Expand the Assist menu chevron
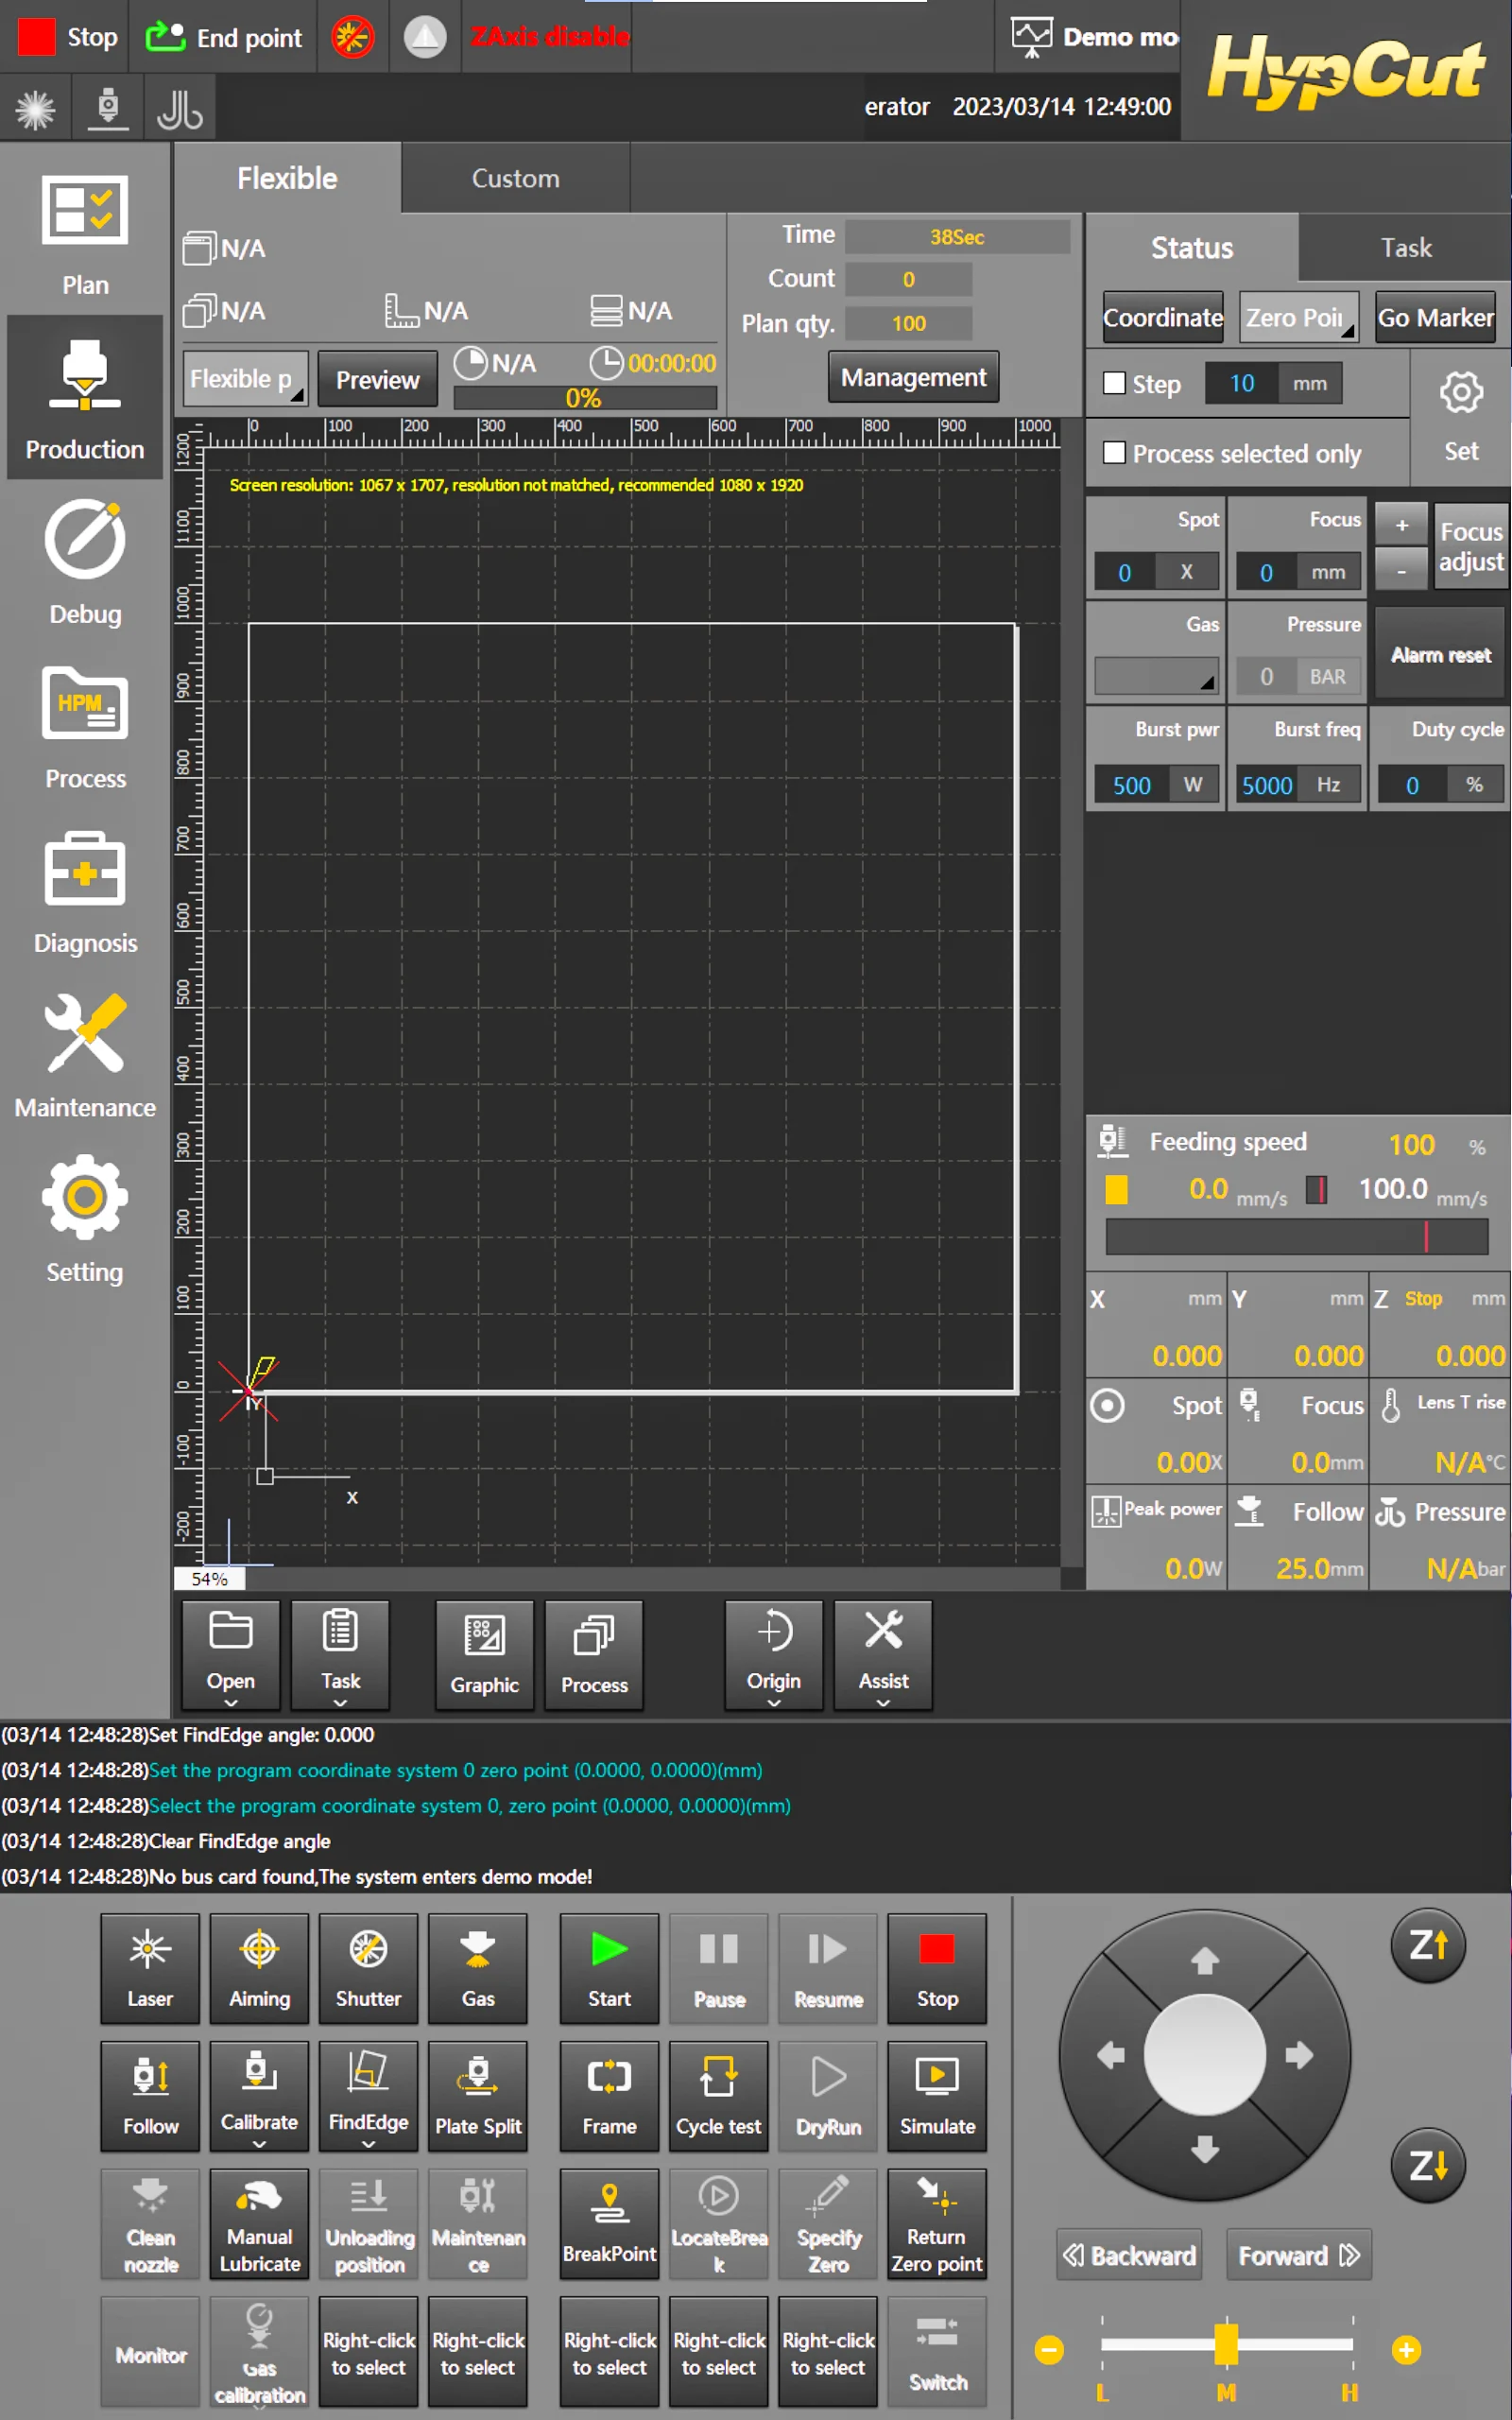 [883, 1703]
